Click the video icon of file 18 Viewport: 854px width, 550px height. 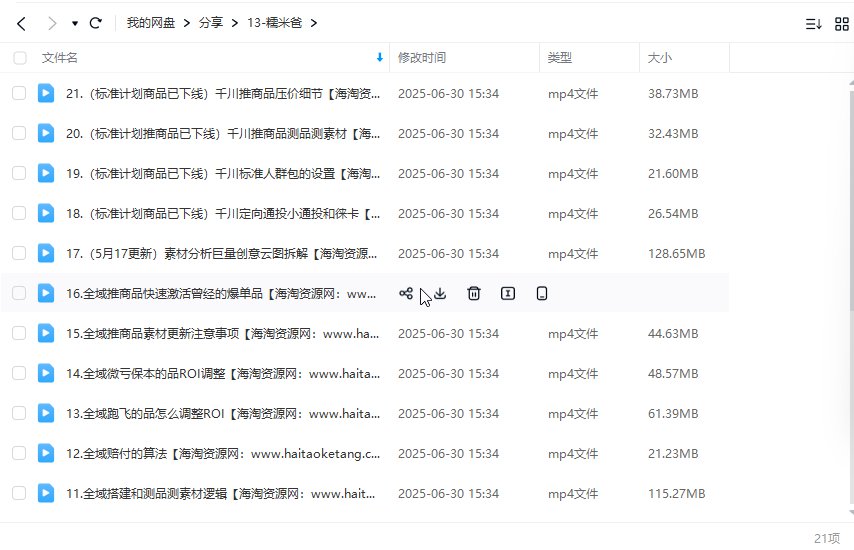click(x=46, y=213)
